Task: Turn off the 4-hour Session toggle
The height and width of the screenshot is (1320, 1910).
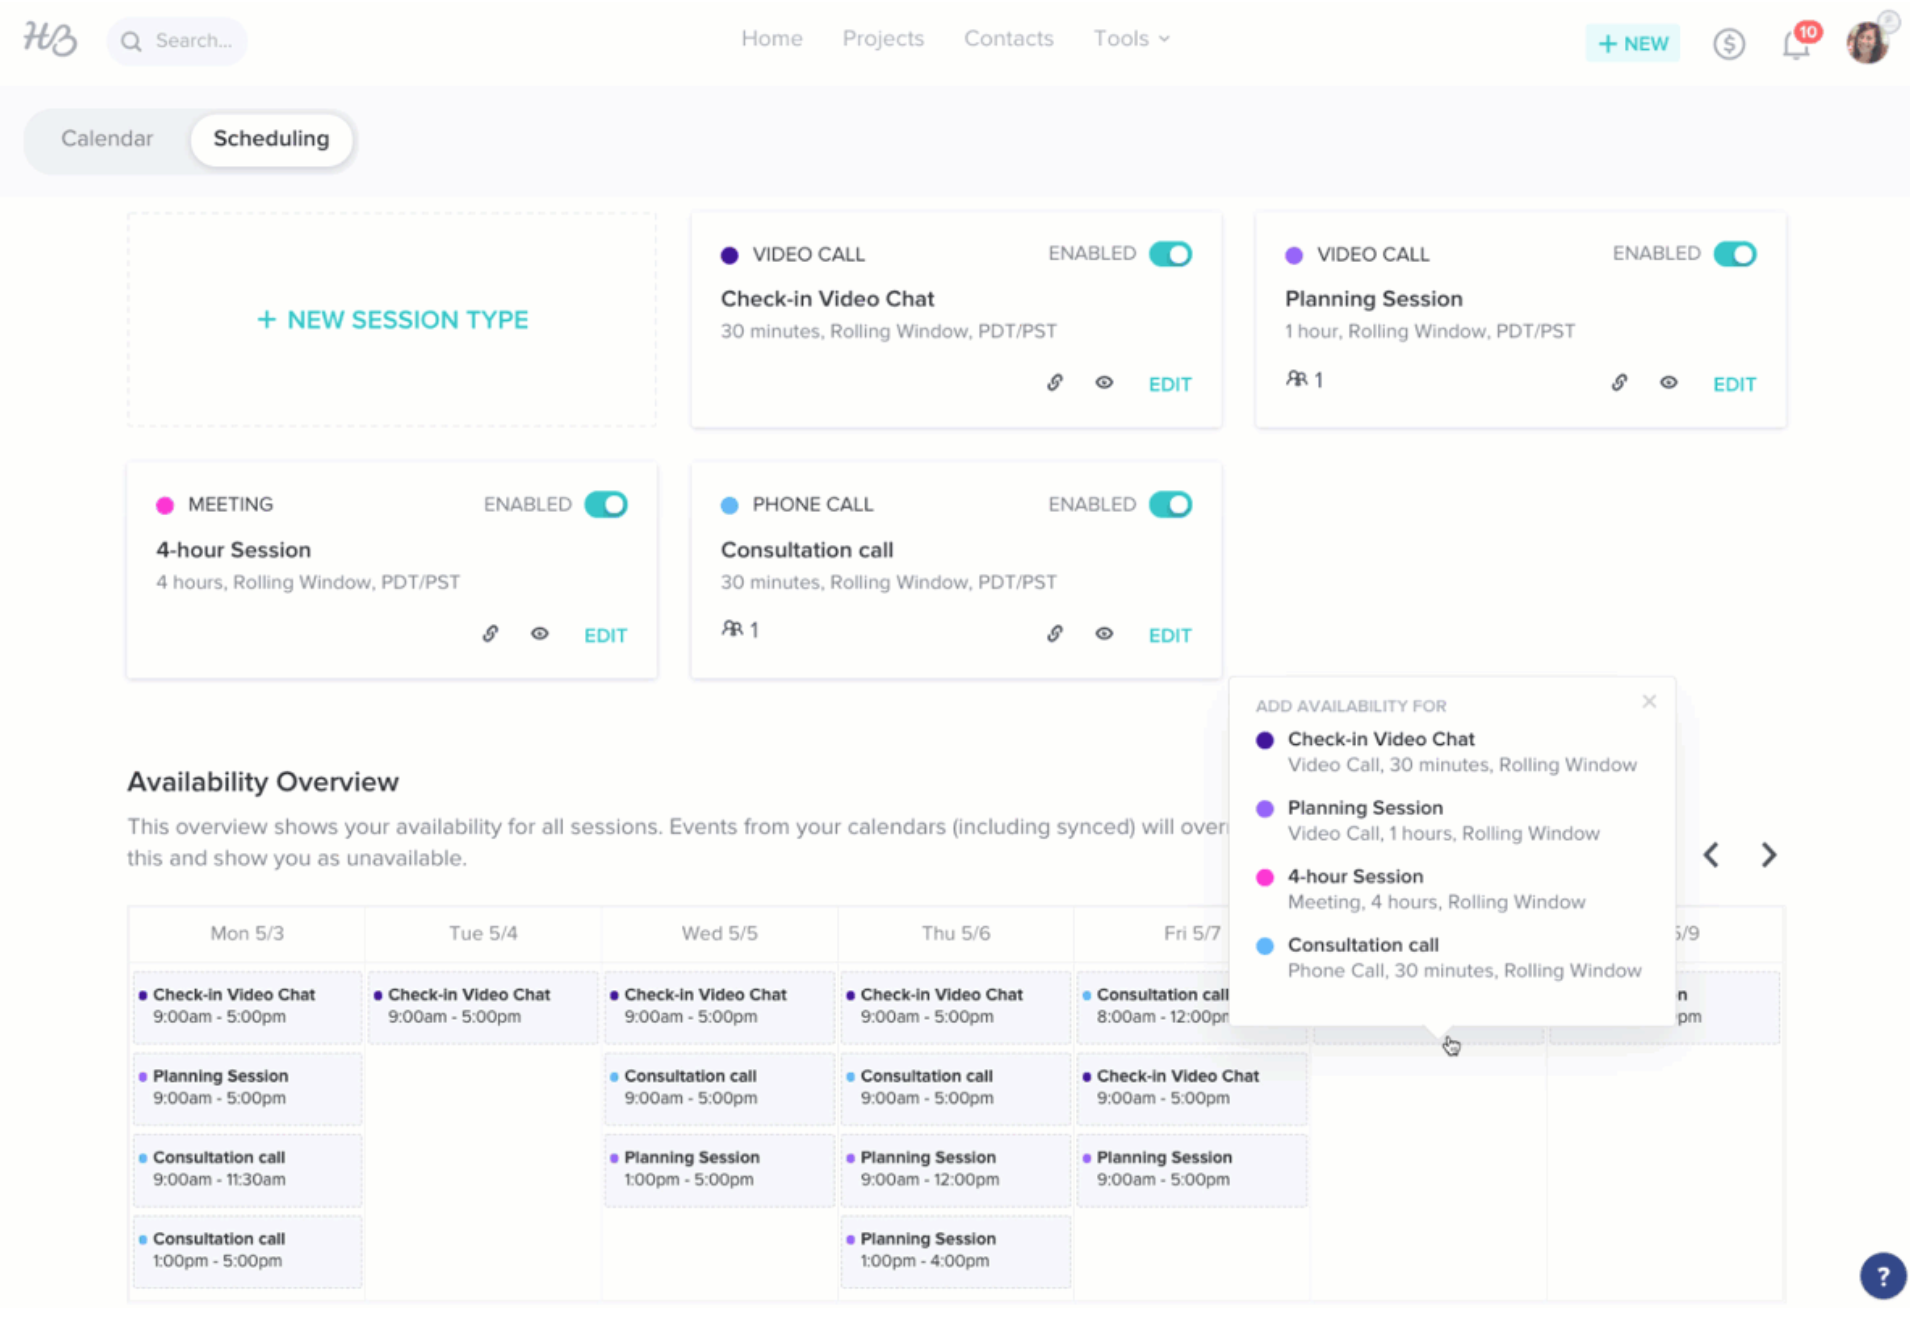Action: 606,505
